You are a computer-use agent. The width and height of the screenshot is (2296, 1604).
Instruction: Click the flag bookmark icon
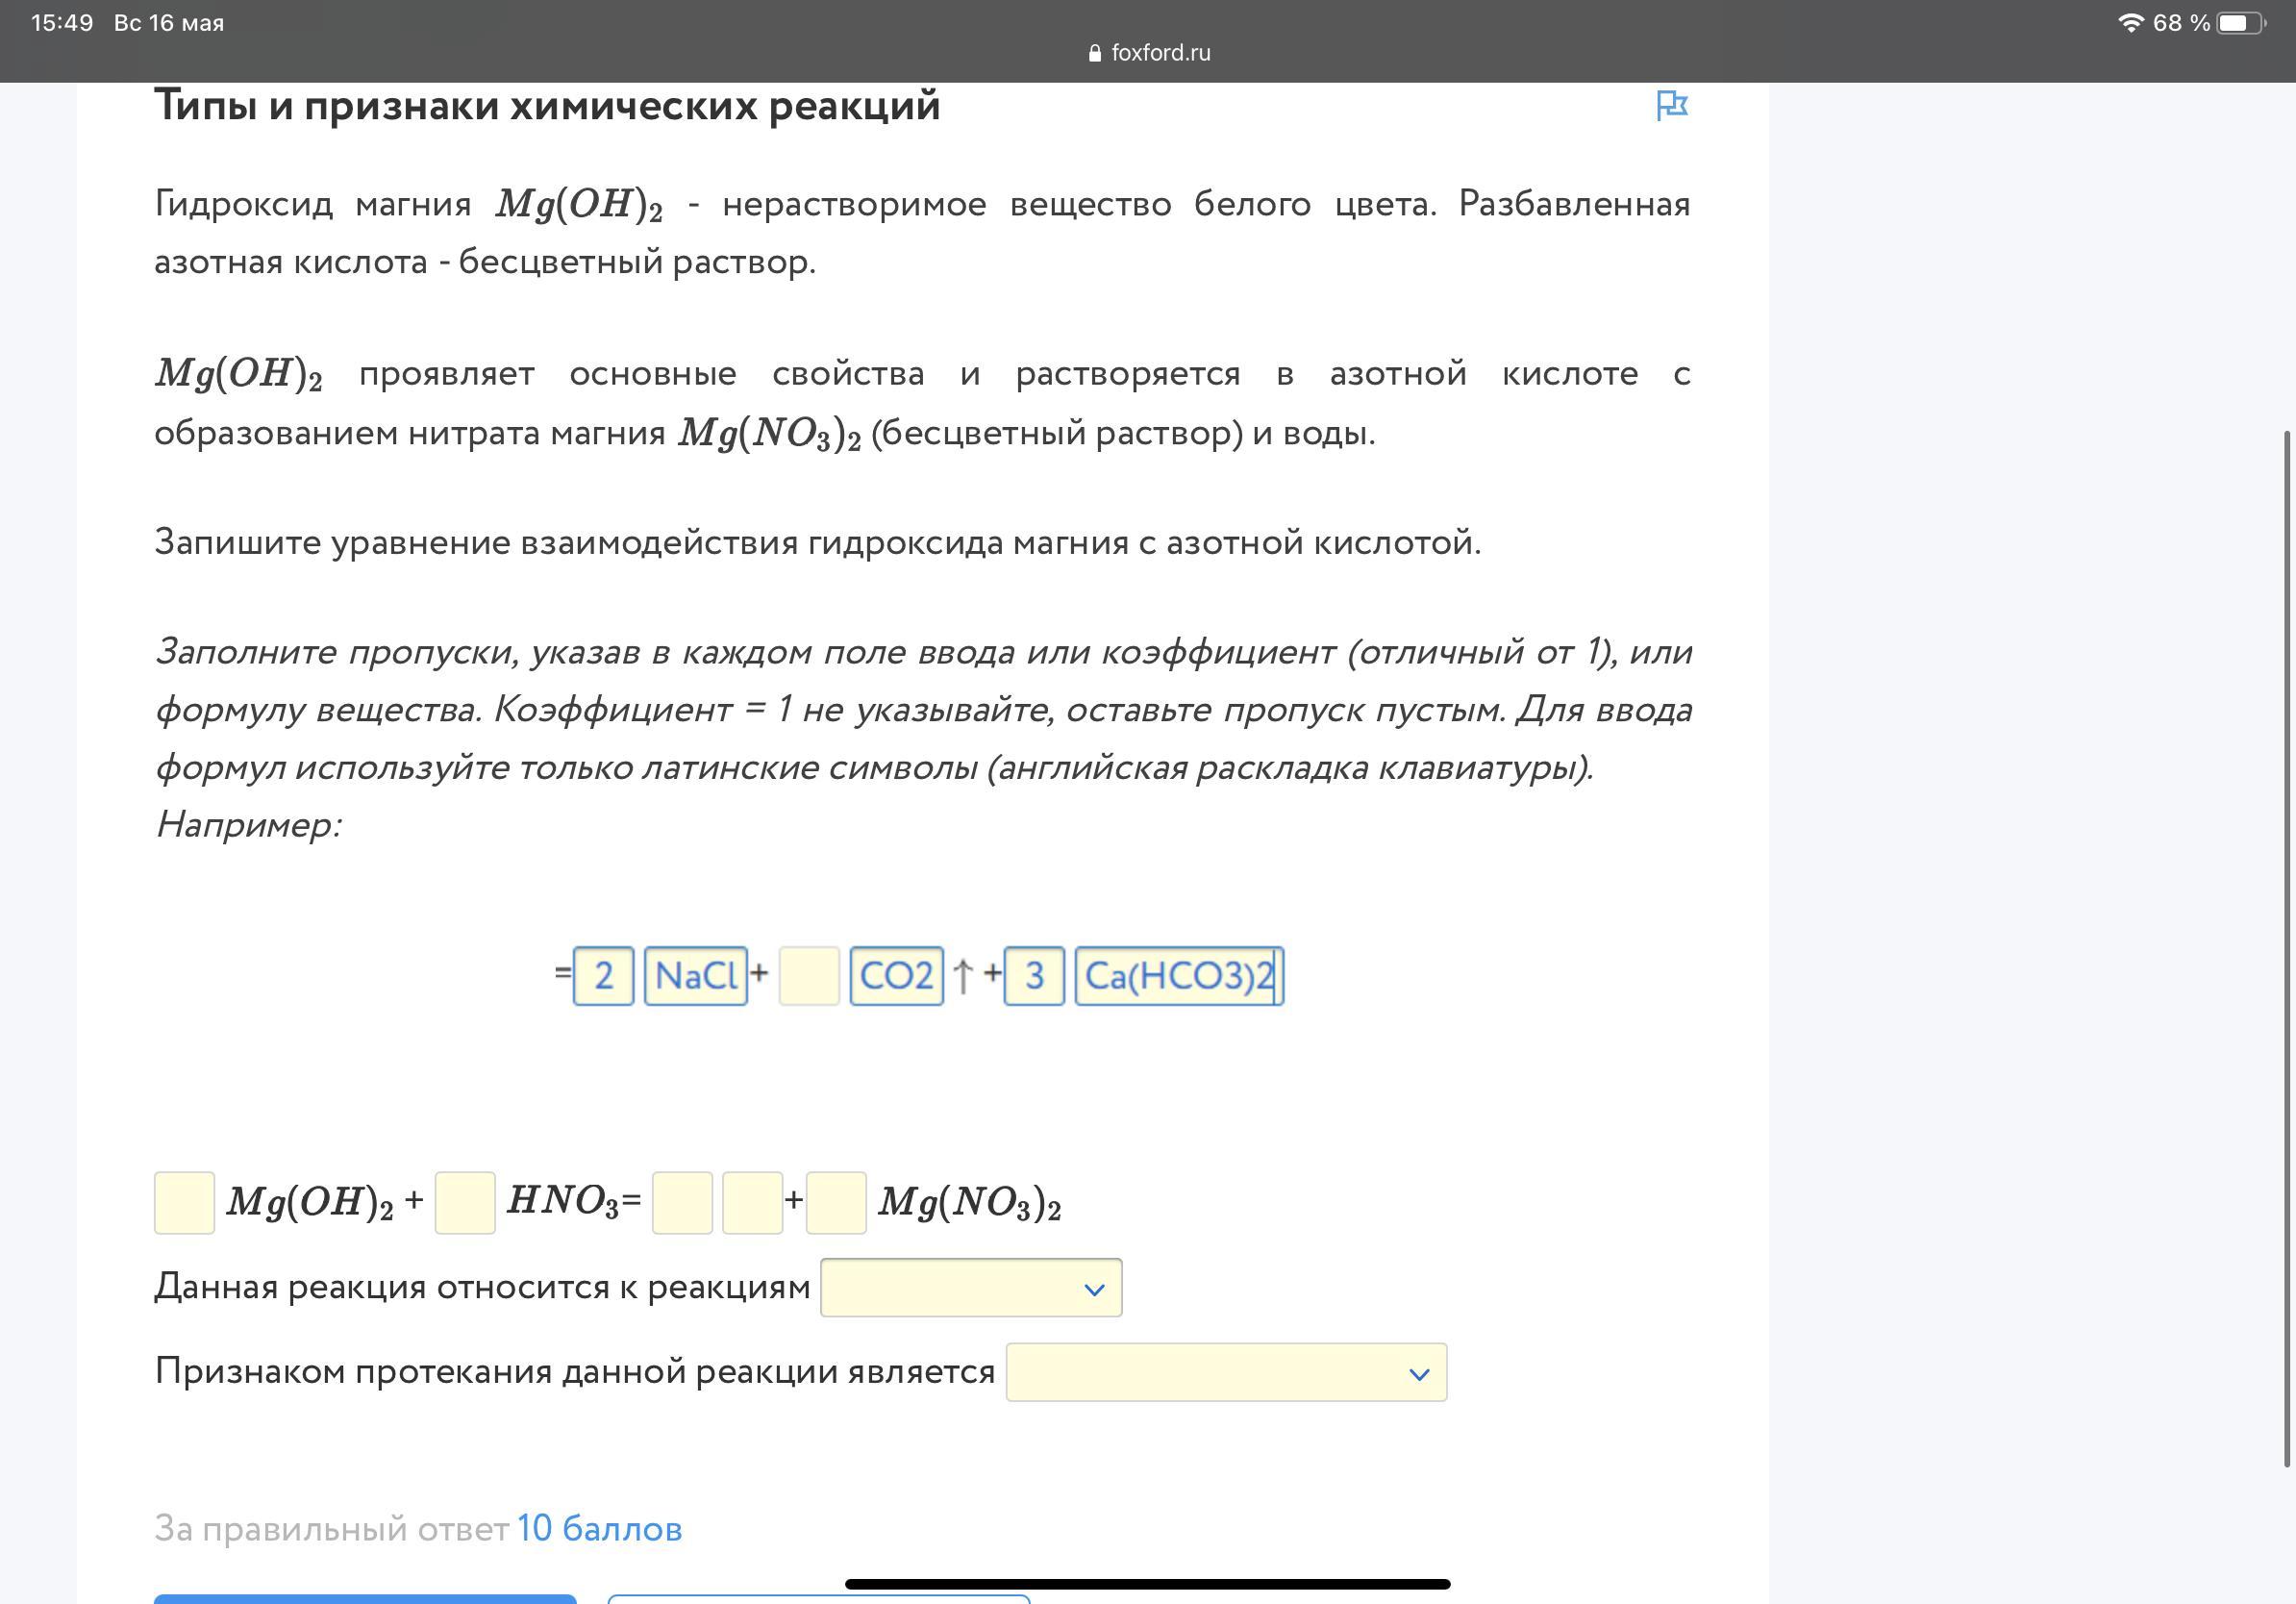coord(1671,105)
